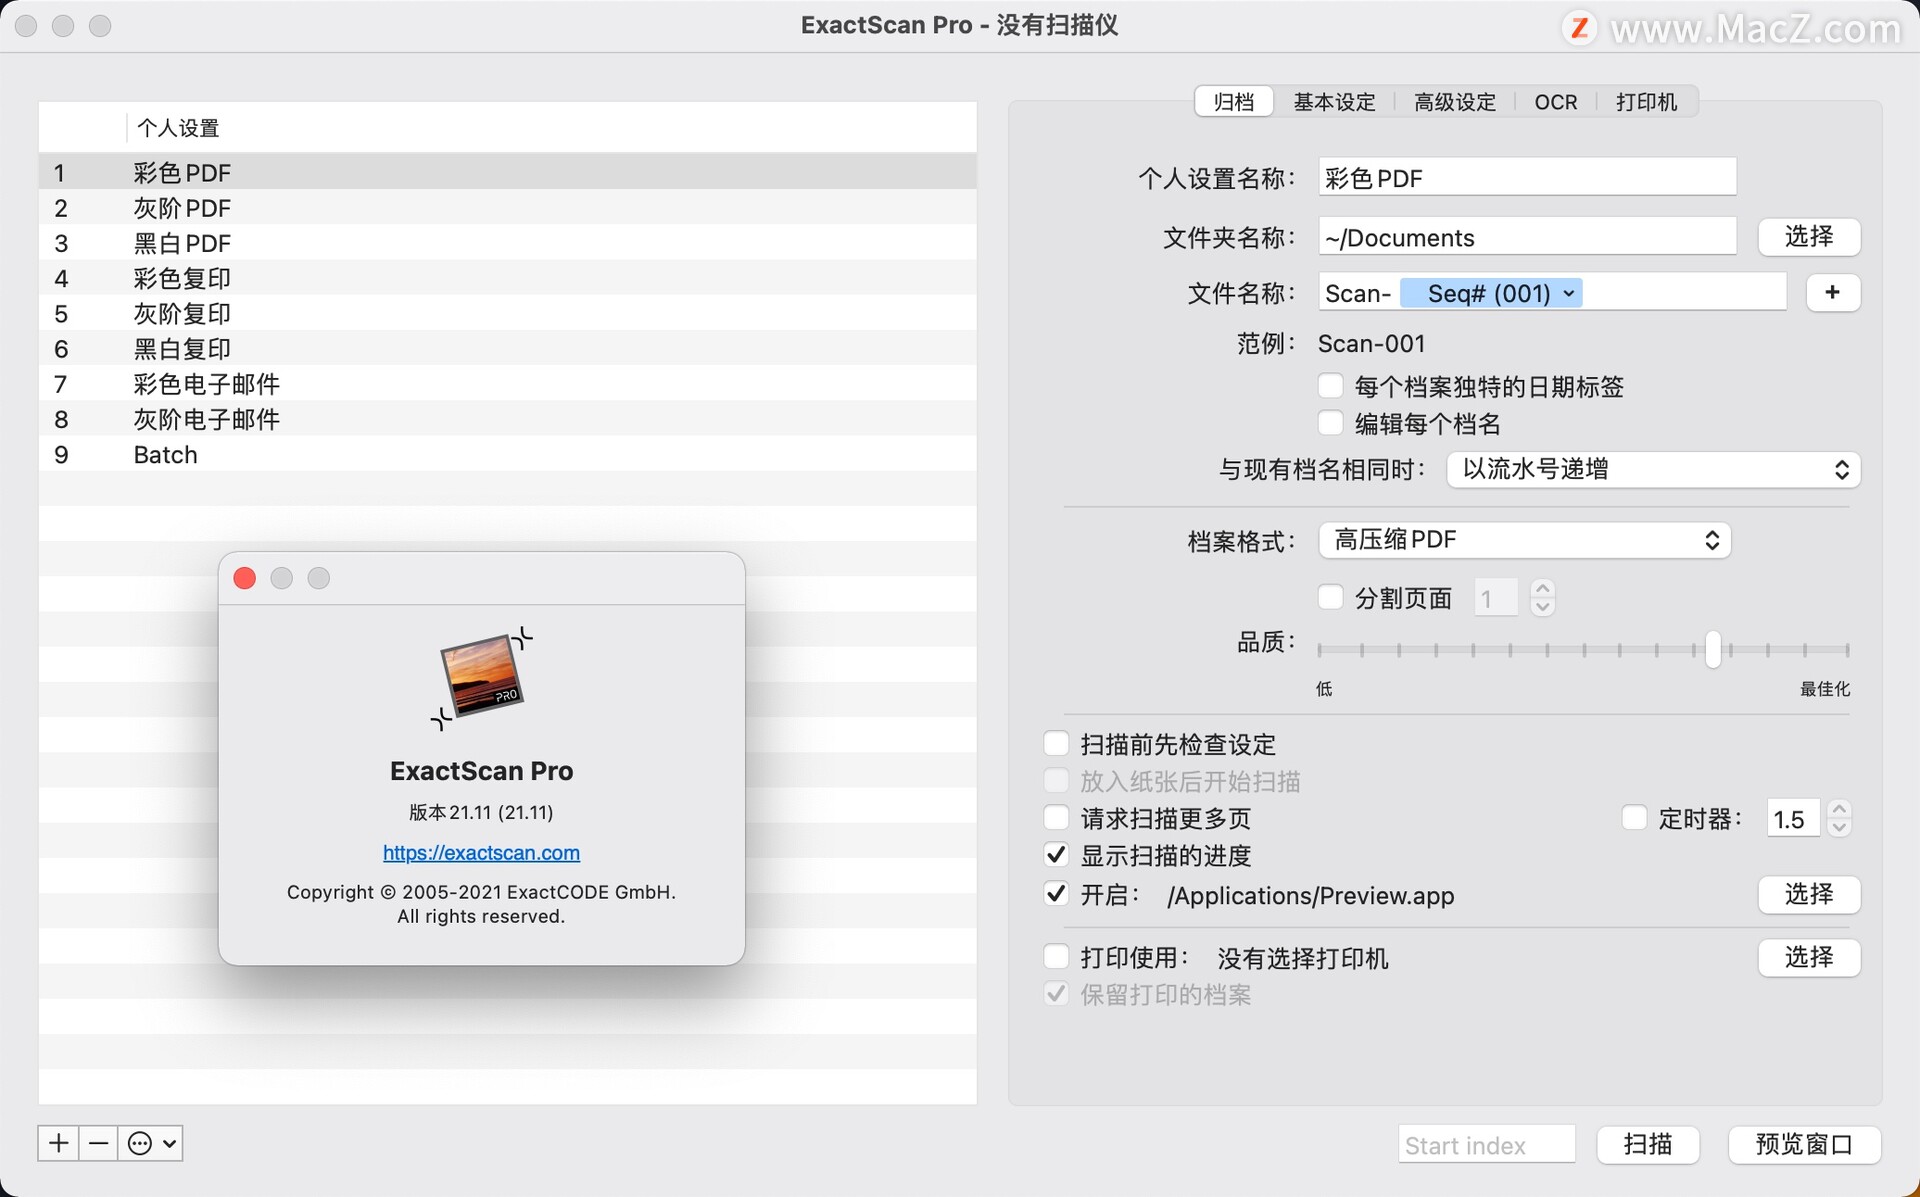Select the 灰阶复印 profile row
Viewport: 1920px width, 1197px height.
click(508, 312)
